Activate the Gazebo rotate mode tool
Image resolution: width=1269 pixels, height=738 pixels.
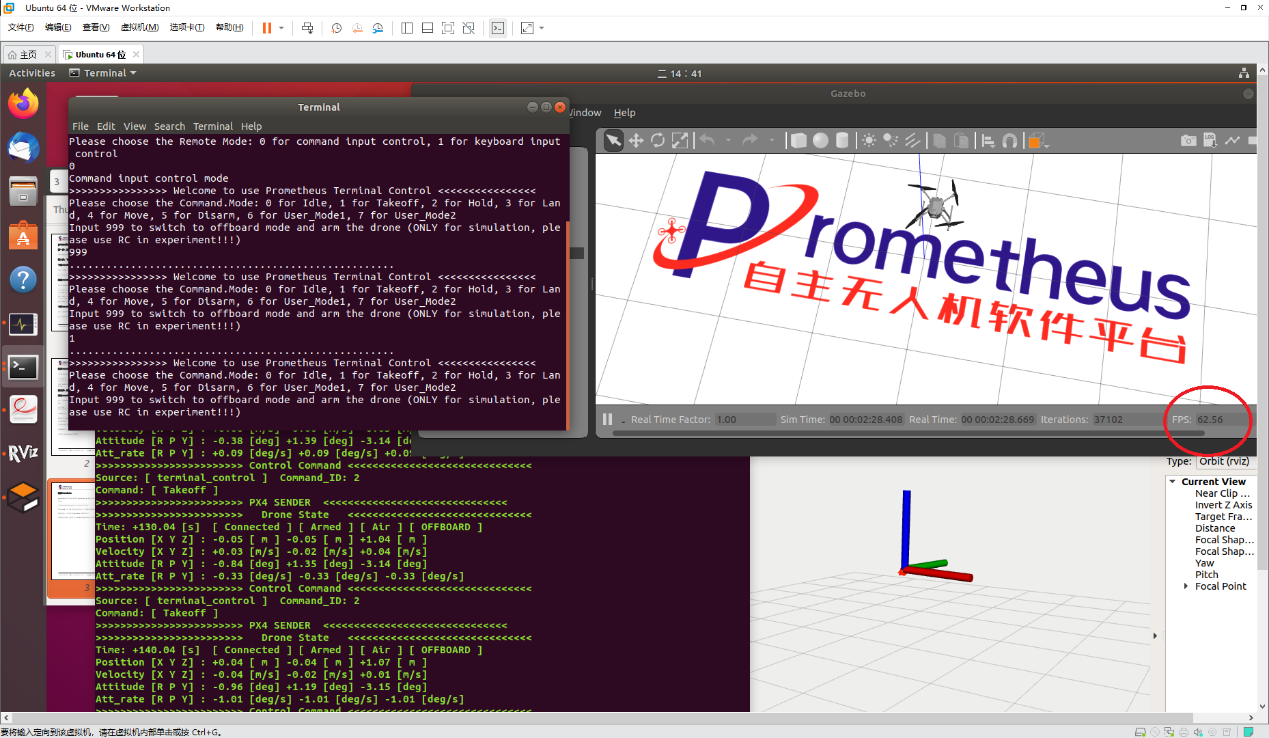pos(657,141)
